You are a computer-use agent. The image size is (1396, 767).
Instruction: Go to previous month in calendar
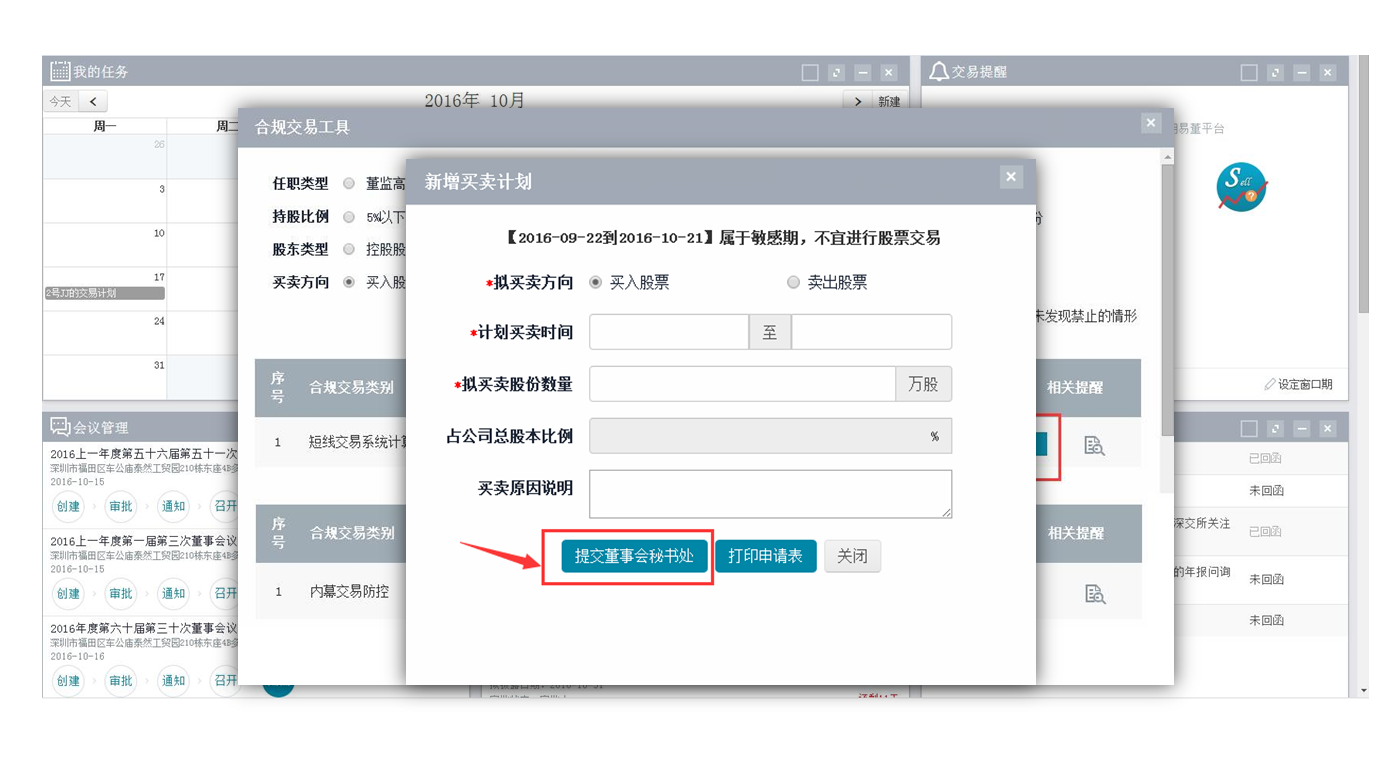93,101
